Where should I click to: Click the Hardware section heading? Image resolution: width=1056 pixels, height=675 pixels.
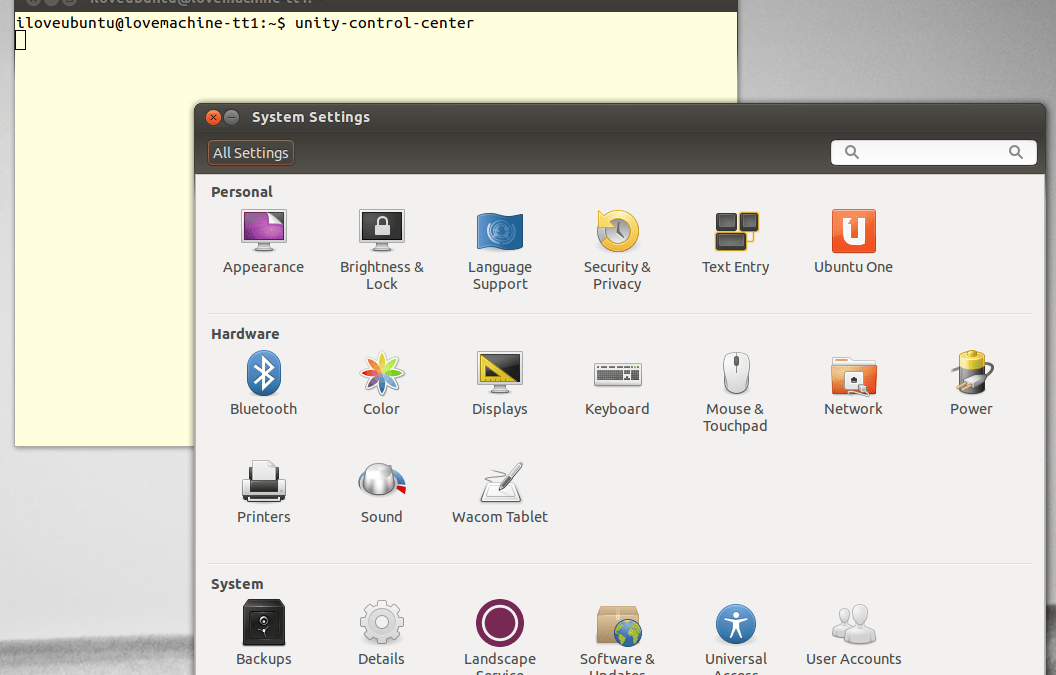pos(245,334)
